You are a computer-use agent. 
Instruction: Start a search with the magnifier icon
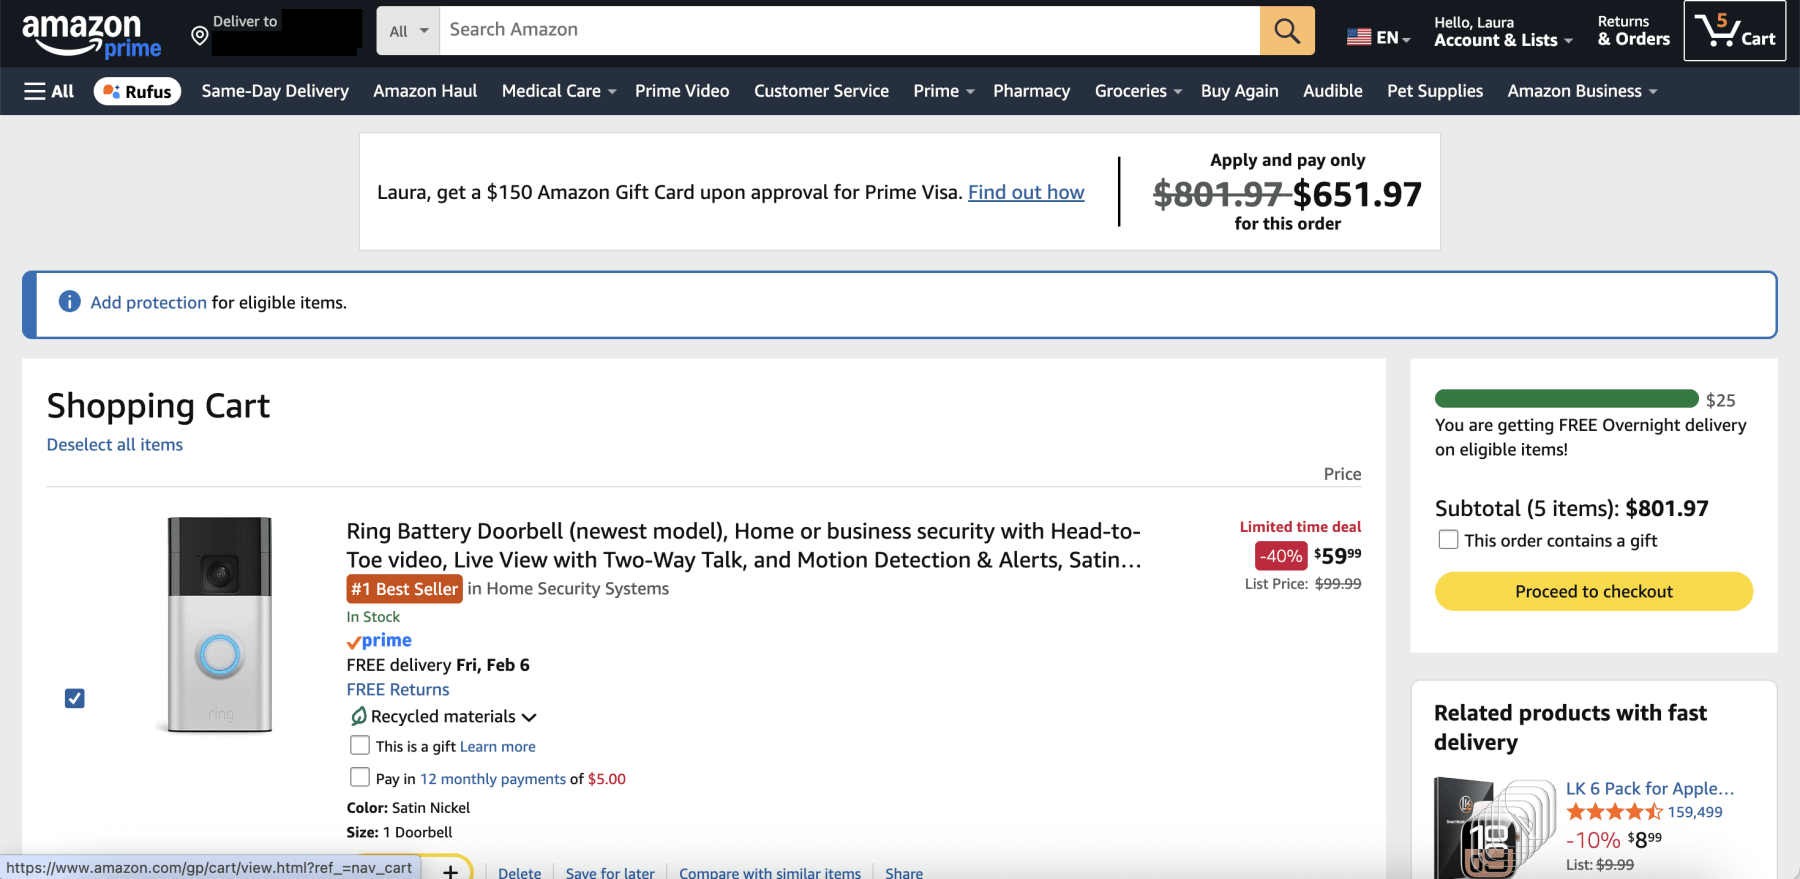(1286, 30)
